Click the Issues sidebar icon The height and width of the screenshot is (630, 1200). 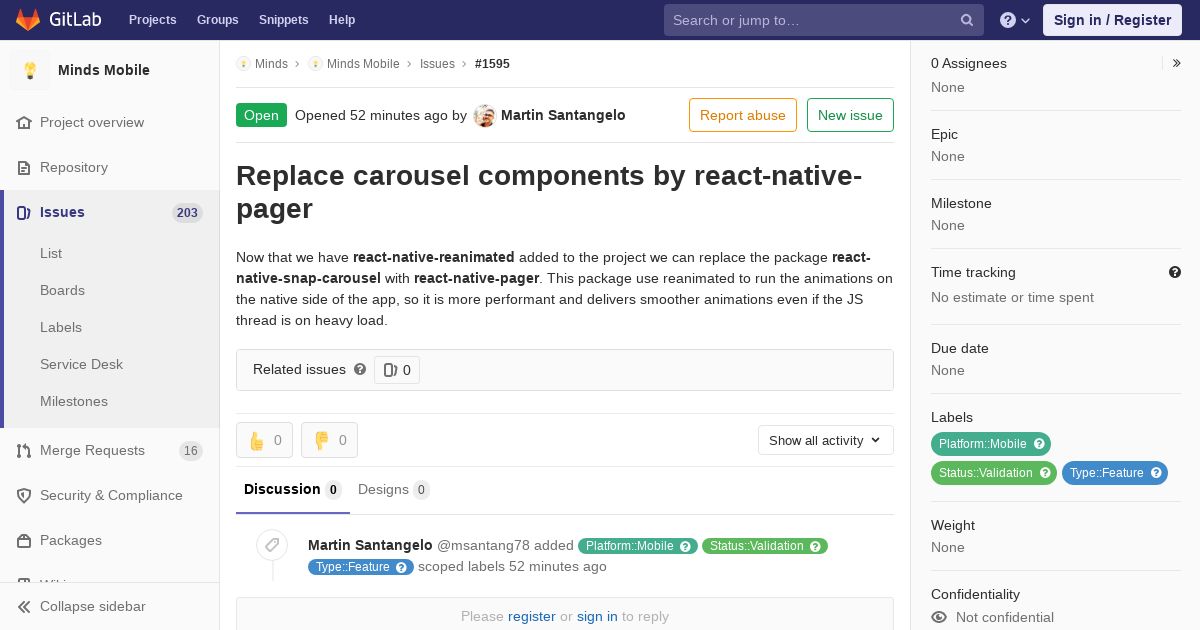pos(24,212)
